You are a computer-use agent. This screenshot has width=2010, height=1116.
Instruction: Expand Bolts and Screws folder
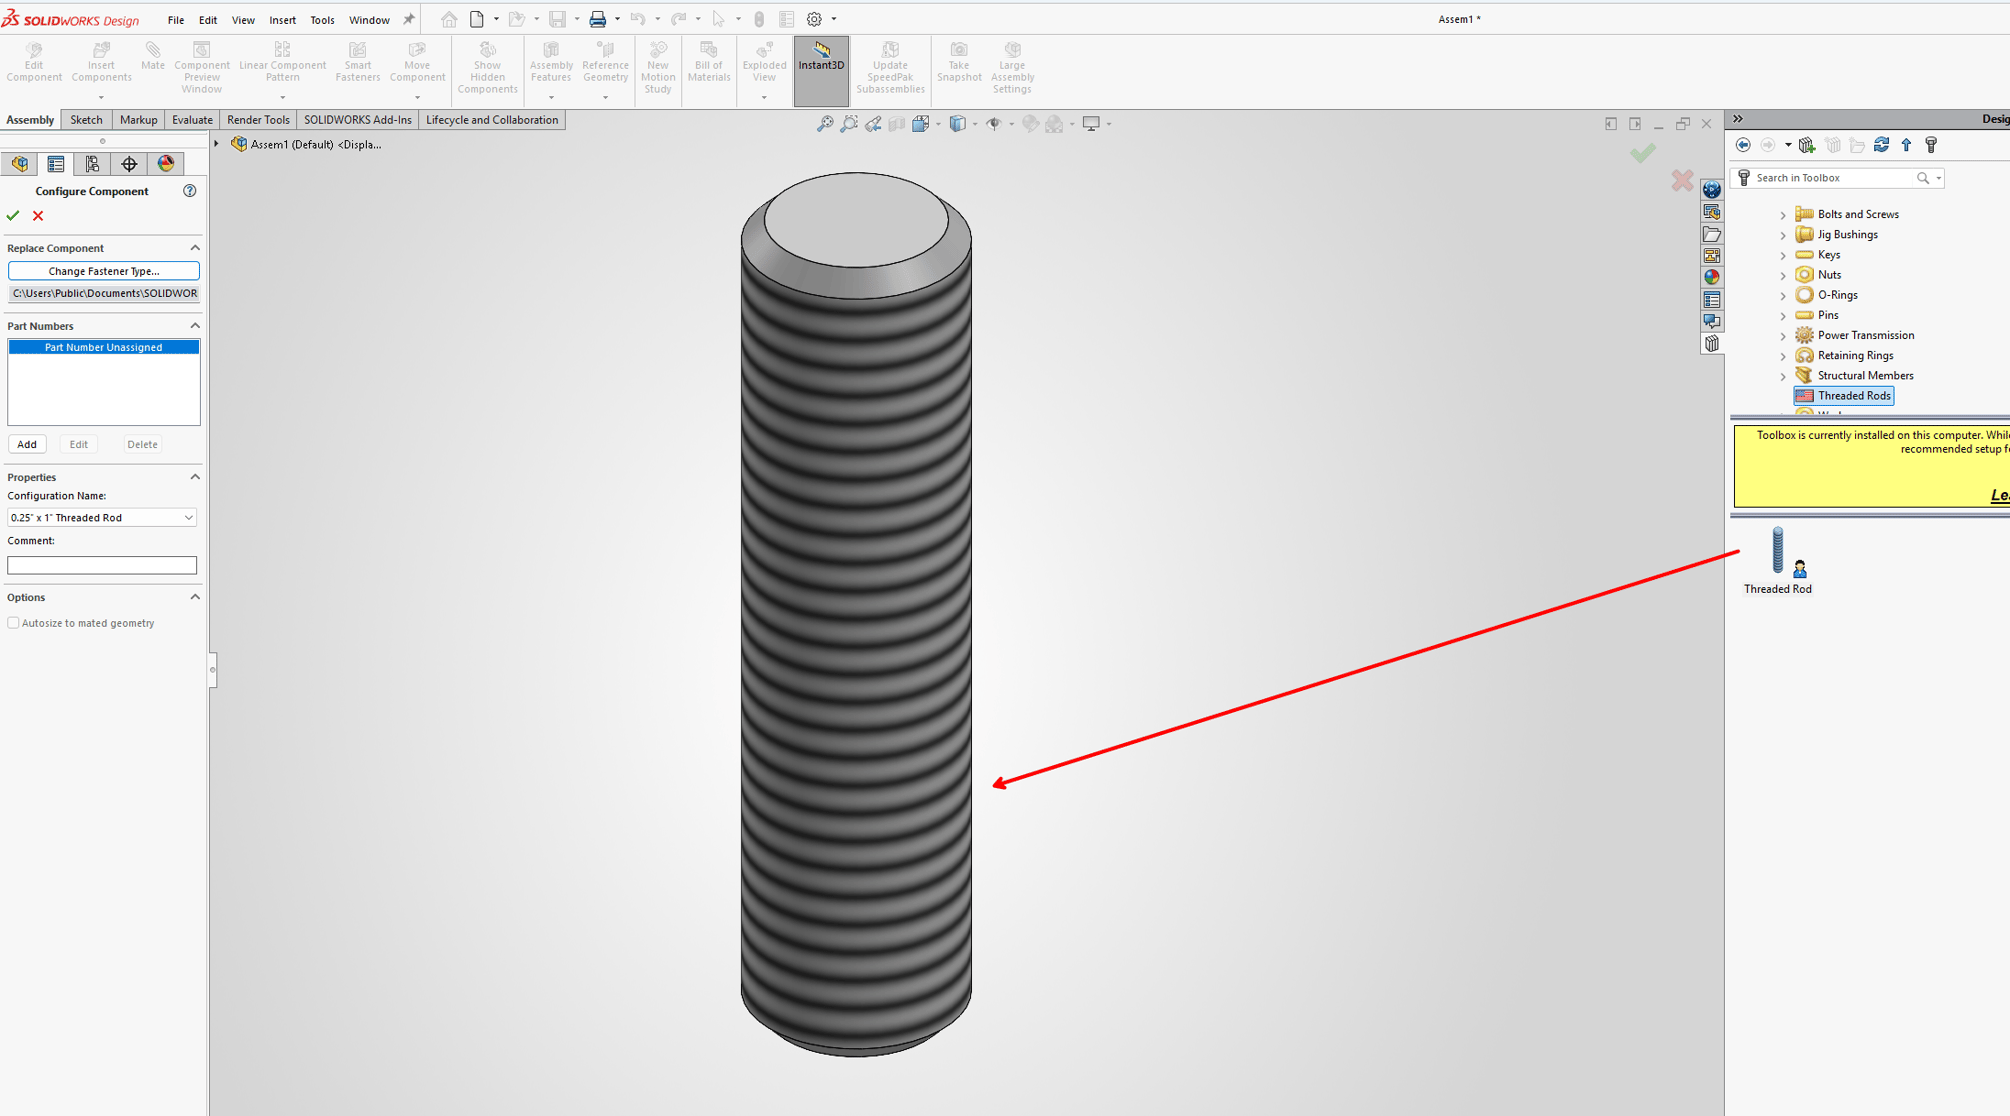pos(1783,215)
